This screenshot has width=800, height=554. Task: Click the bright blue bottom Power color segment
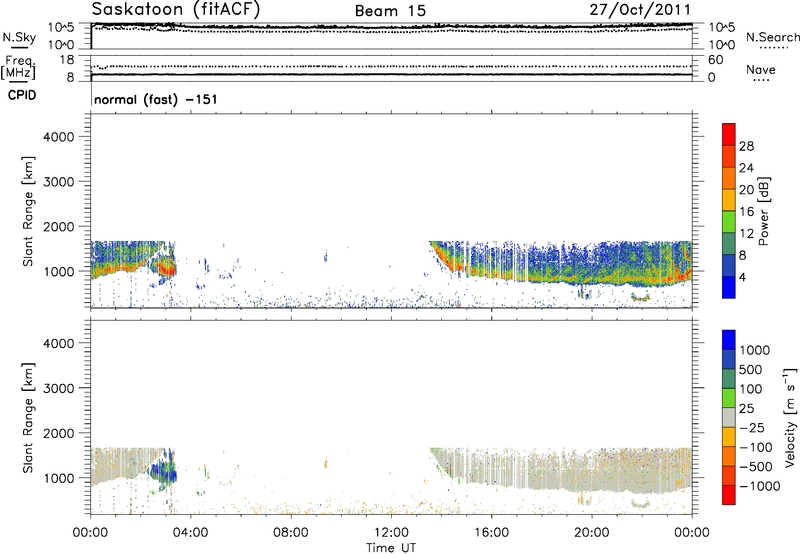click(x=729, y=287)
